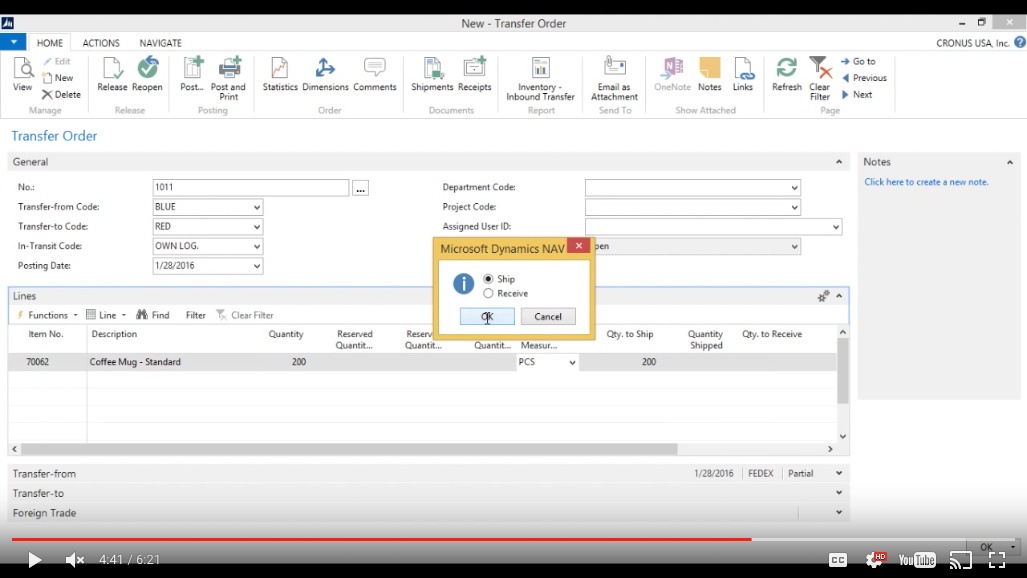Open Comments from the ribbon
This screenshot has width=1027, height=578.
(x=375, y=74)
